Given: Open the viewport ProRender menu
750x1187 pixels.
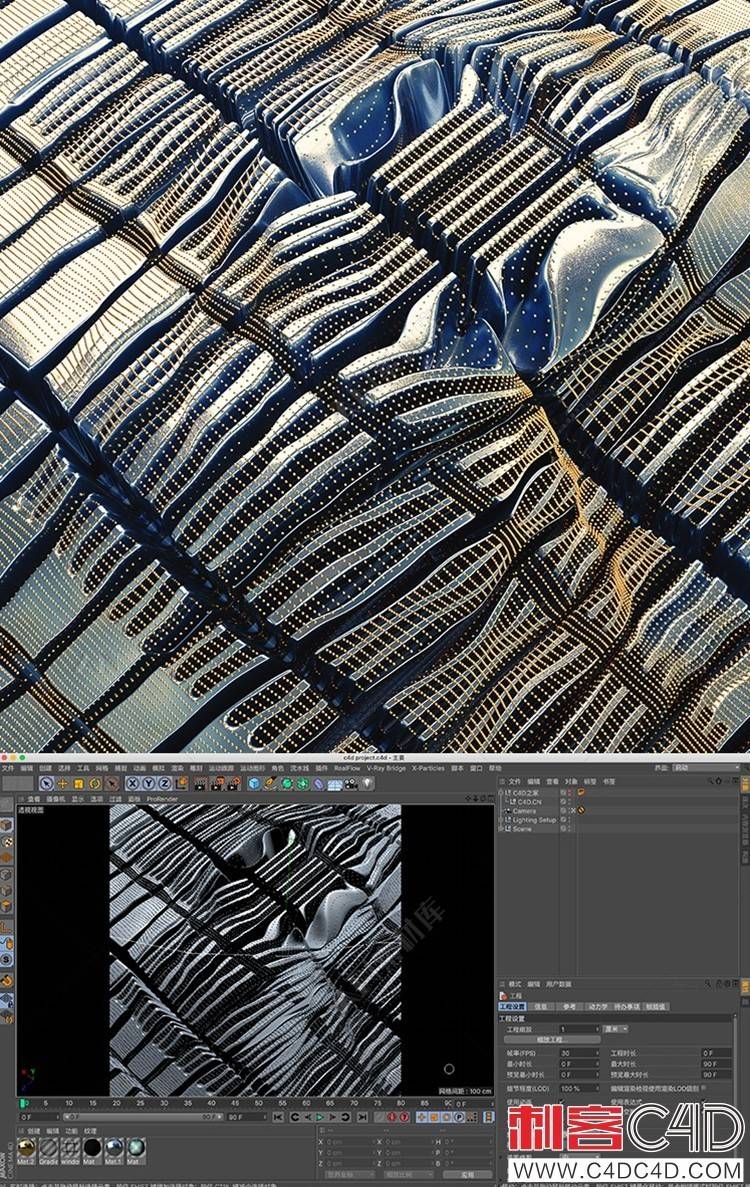Looking at the screenshot, I should tap(163, 798).
